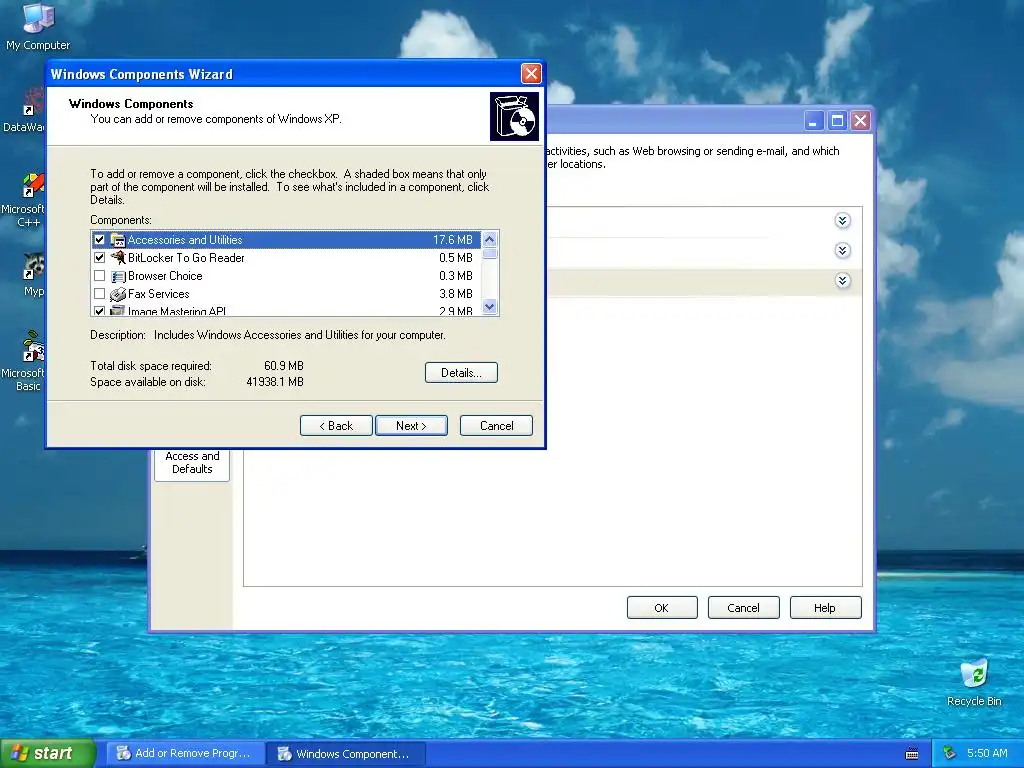The width and height of the screenshot is (1024, 768).
Task: Click the 17.6 MB size value
Action: pos(453,240)
